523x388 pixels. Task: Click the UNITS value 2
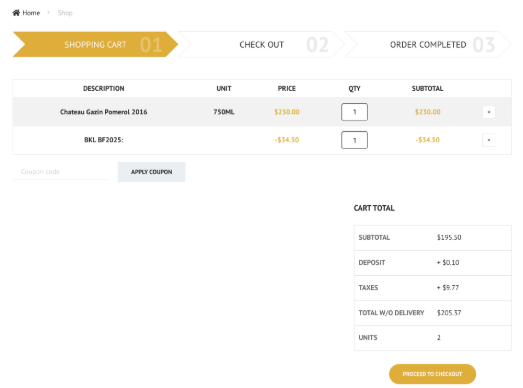click(439, 338)
